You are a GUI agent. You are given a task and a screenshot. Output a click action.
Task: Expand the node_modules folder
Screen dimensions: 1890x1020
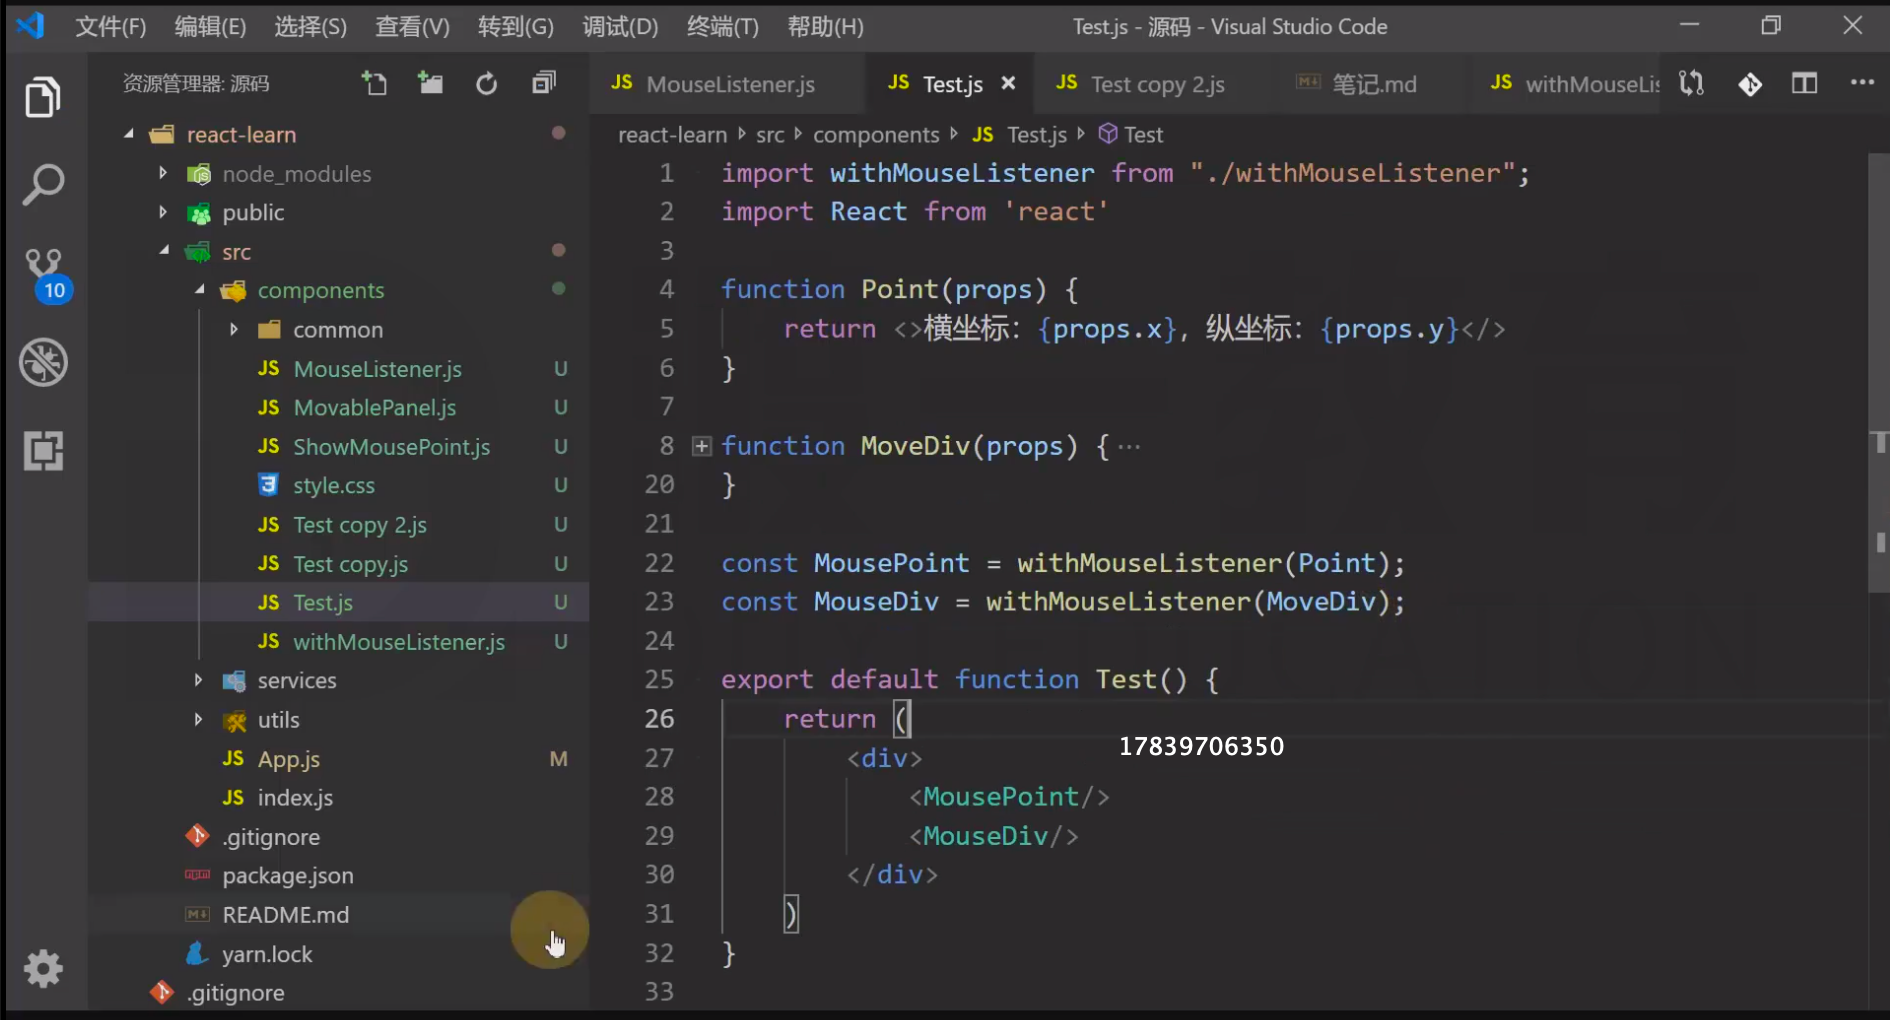coord(296,174)
